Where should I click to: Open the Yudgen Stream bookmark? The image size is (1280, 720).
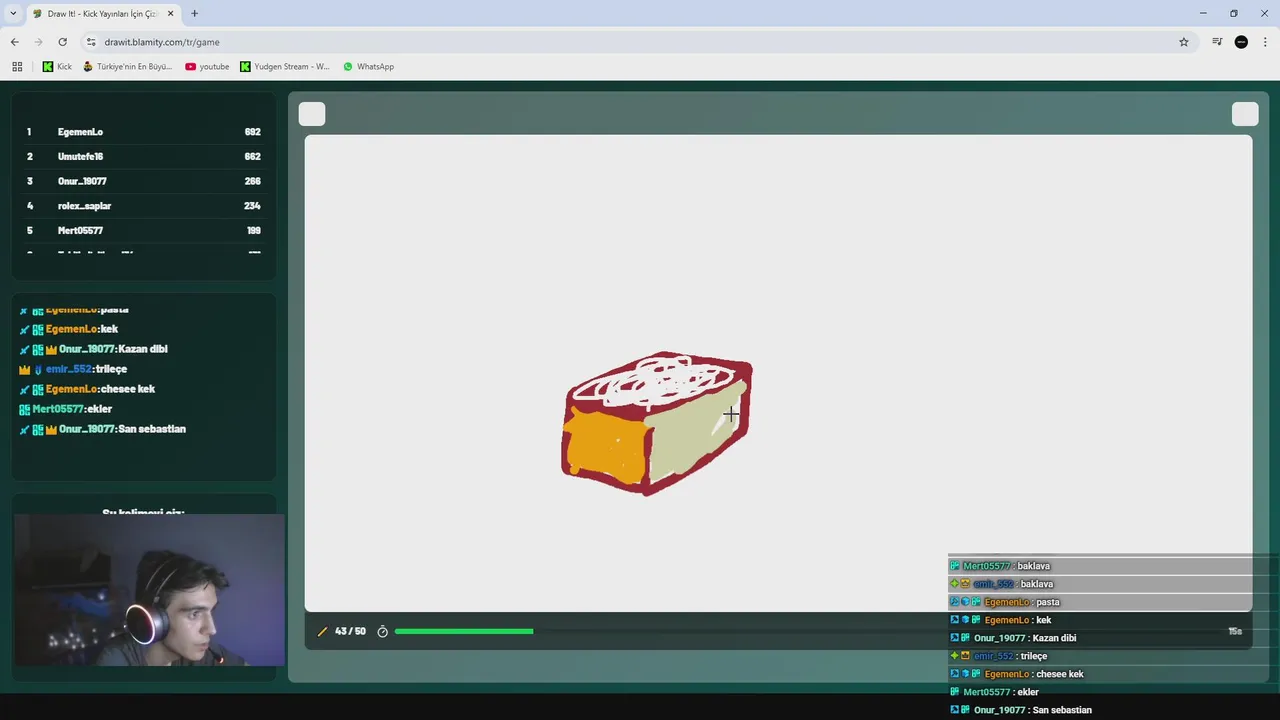(284, 67)
